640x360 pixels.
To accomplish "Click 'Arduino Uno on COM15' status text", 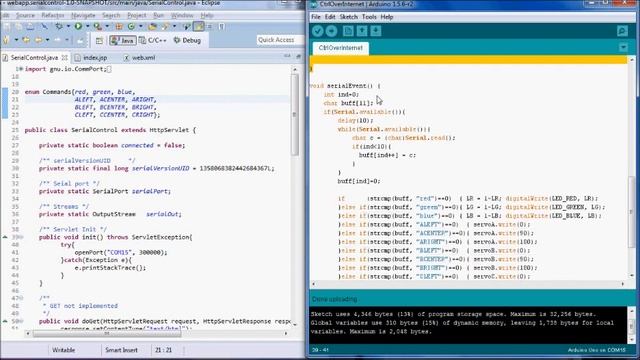I will (x=596, y=350).
